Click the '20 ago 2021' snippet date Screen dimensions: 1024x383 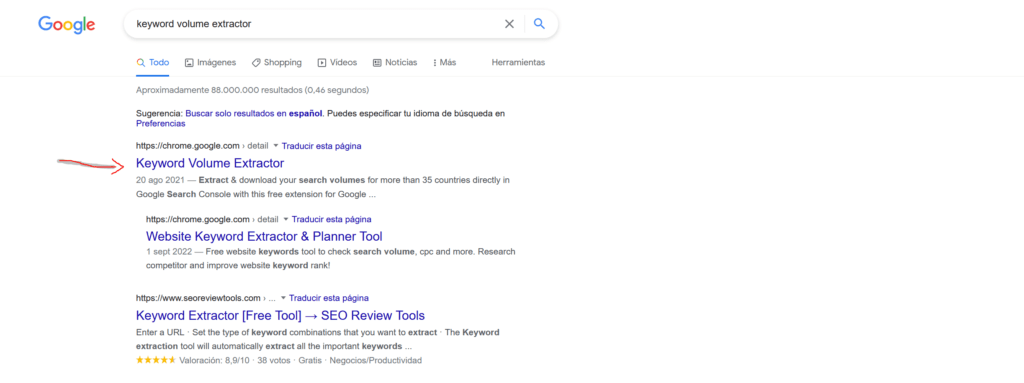[x=160, y=179]
